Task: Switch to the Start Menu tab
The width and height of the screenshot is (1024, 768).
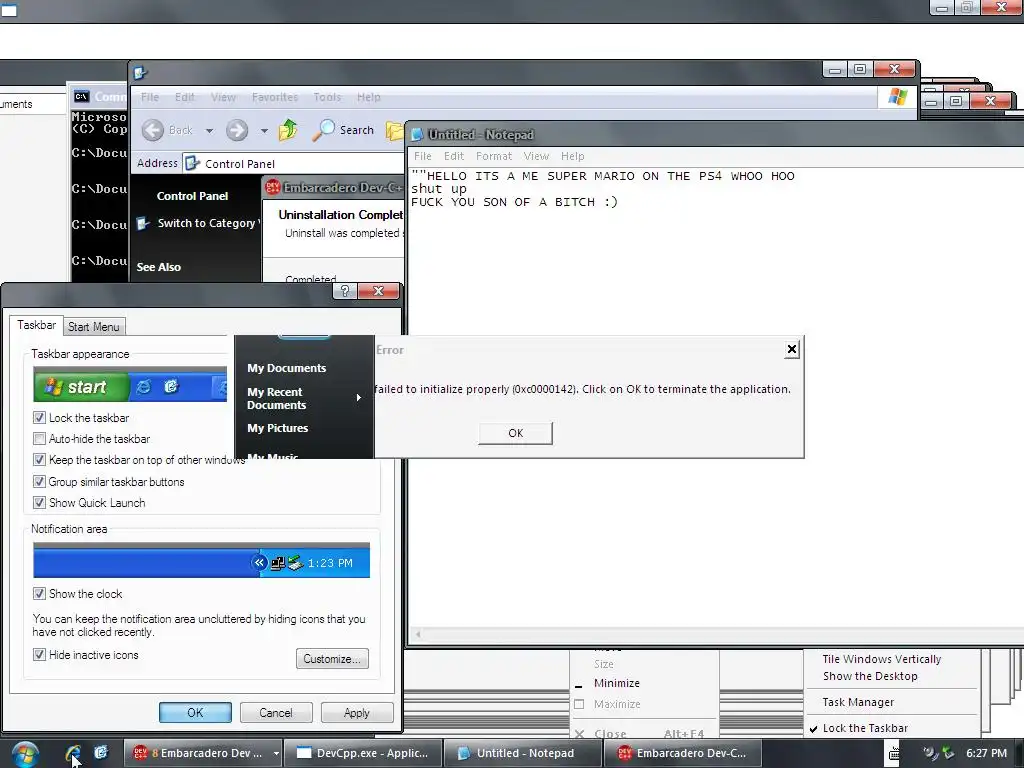Action: tap(93, 327)
